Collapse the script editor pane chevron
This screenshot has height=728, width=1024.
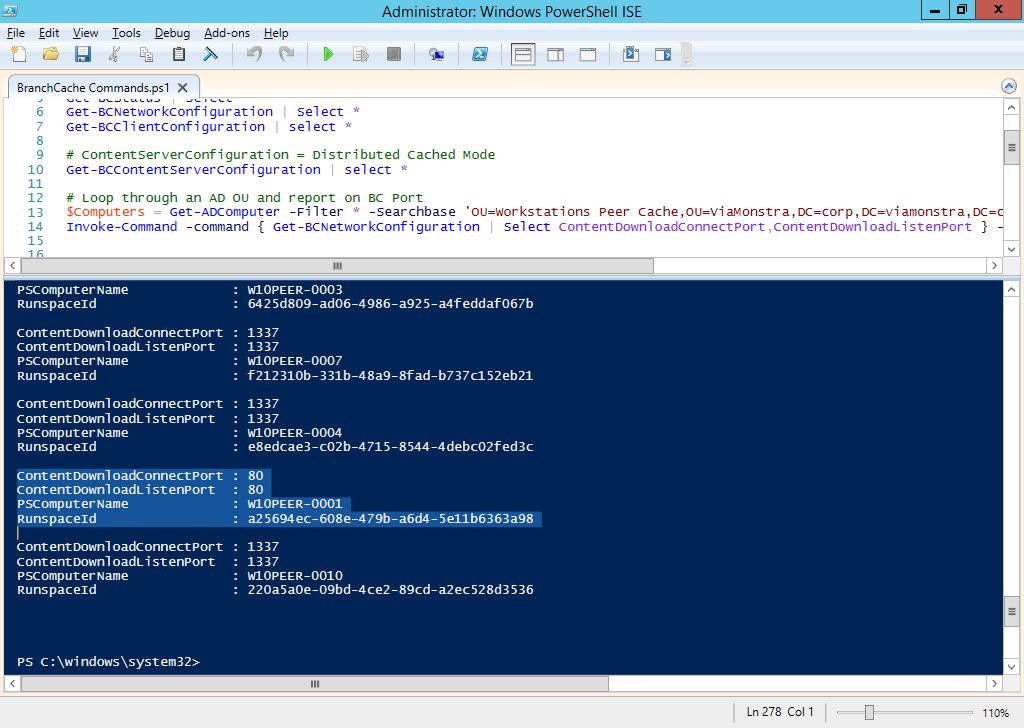click(1009, 86)
